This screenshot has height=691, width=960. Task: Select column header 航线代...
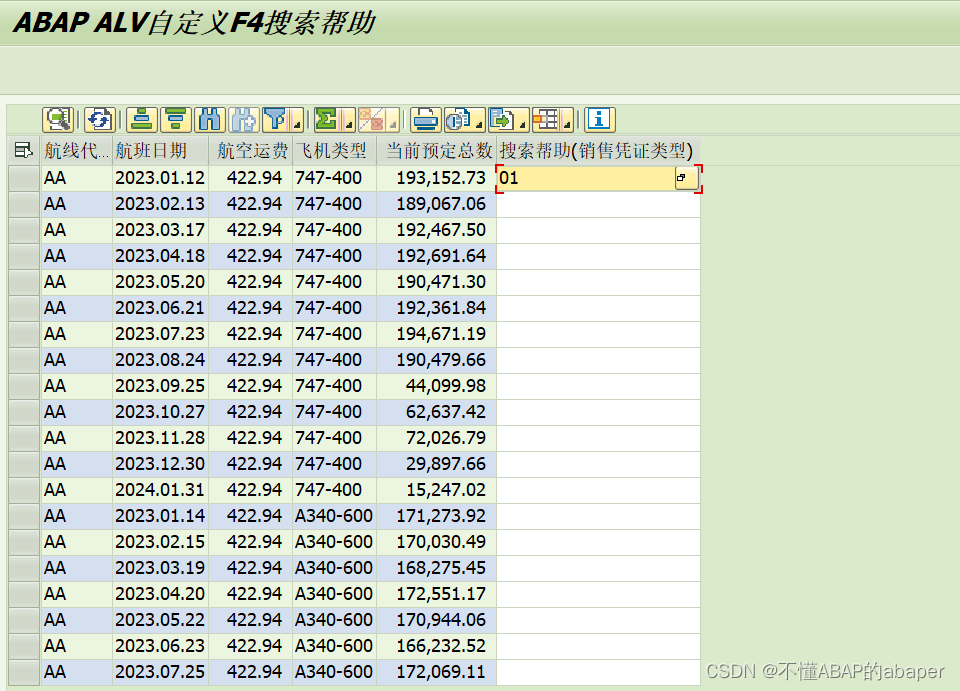click(x=76, y=150)
